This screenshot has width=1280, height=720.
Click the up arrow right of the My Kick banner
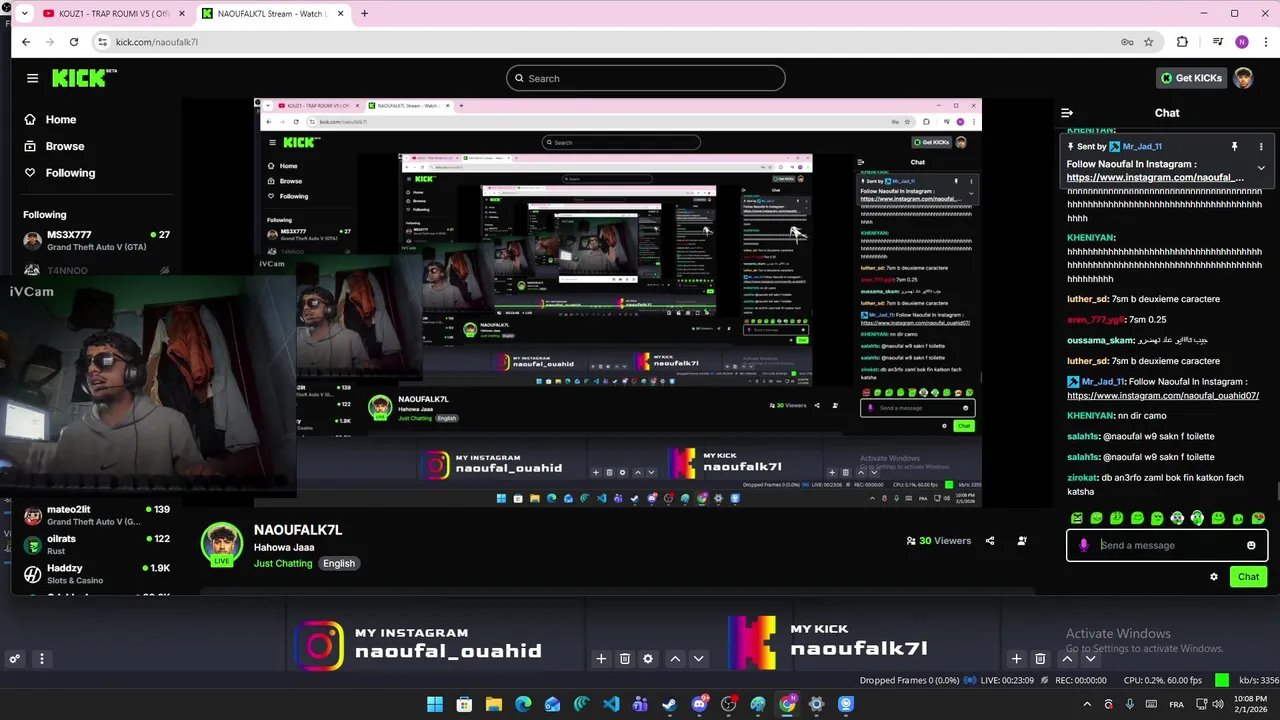click(1067, 658)
